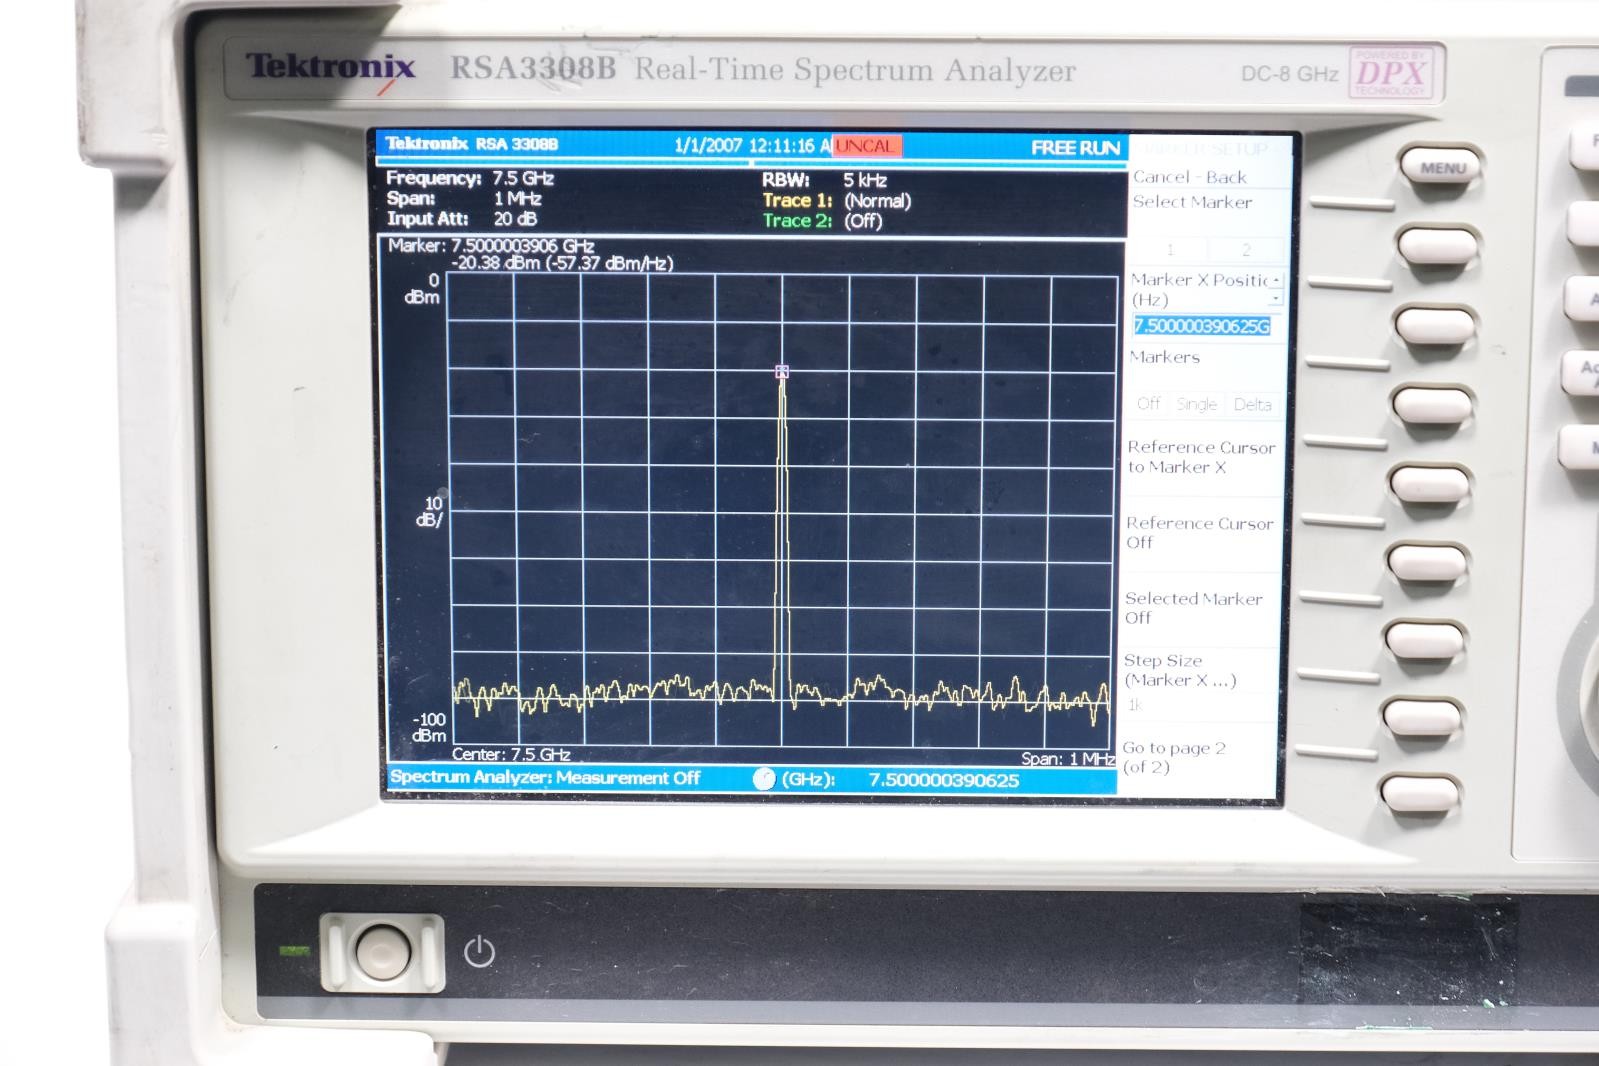Choose Reference Cursor to Marker X
1599x1066 pixels.
1201,457
